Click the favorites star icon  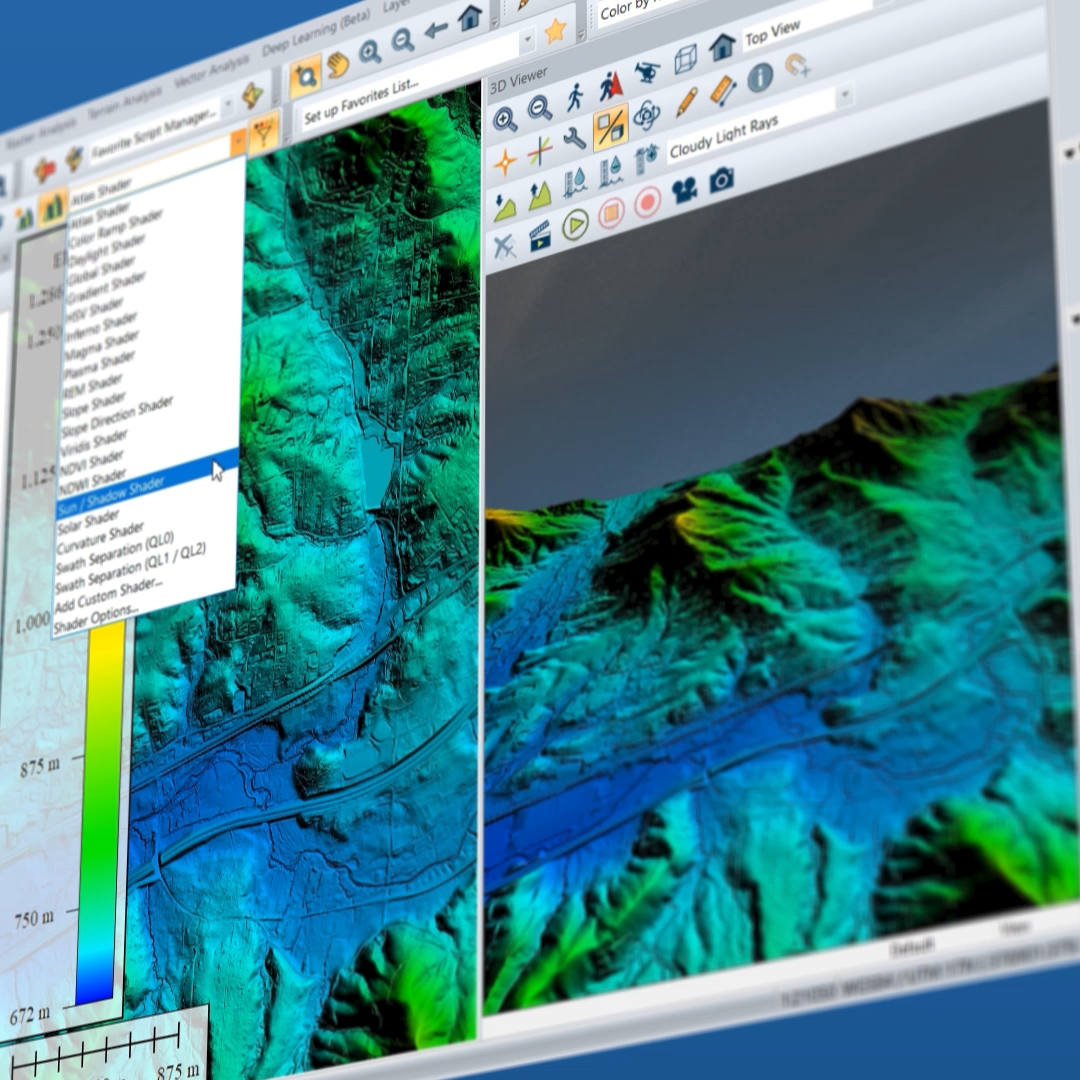tap(555, 30)
